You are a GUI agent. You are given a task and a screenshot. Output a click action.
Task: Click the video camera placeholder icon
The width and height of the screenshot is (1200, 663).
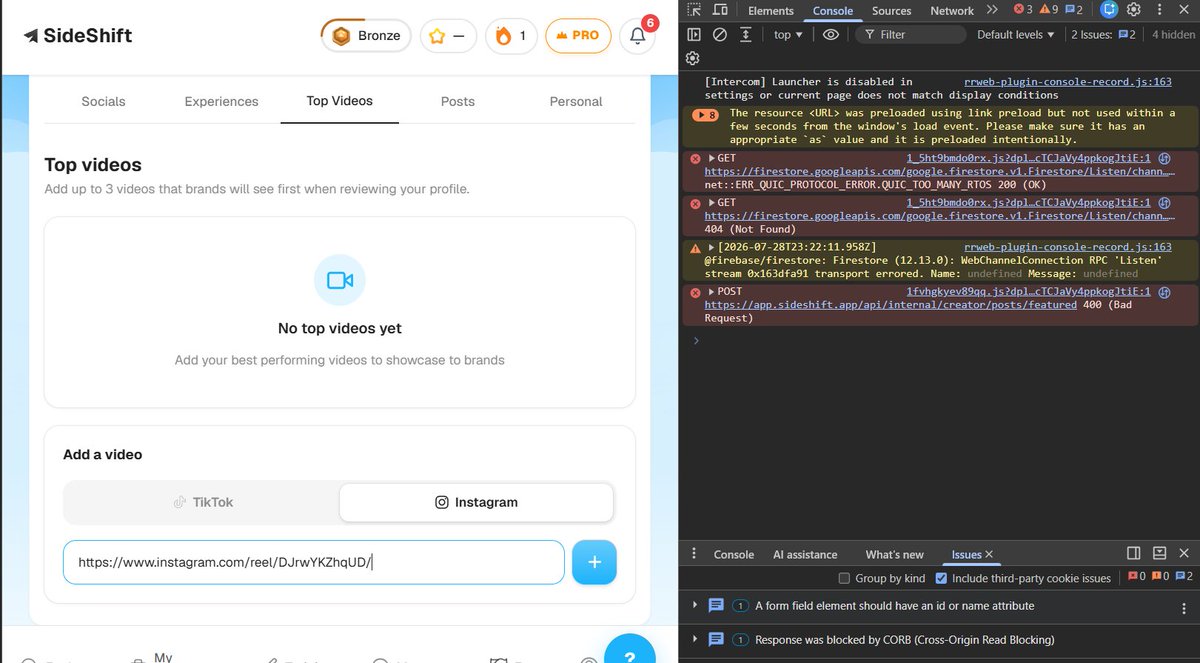340,280
